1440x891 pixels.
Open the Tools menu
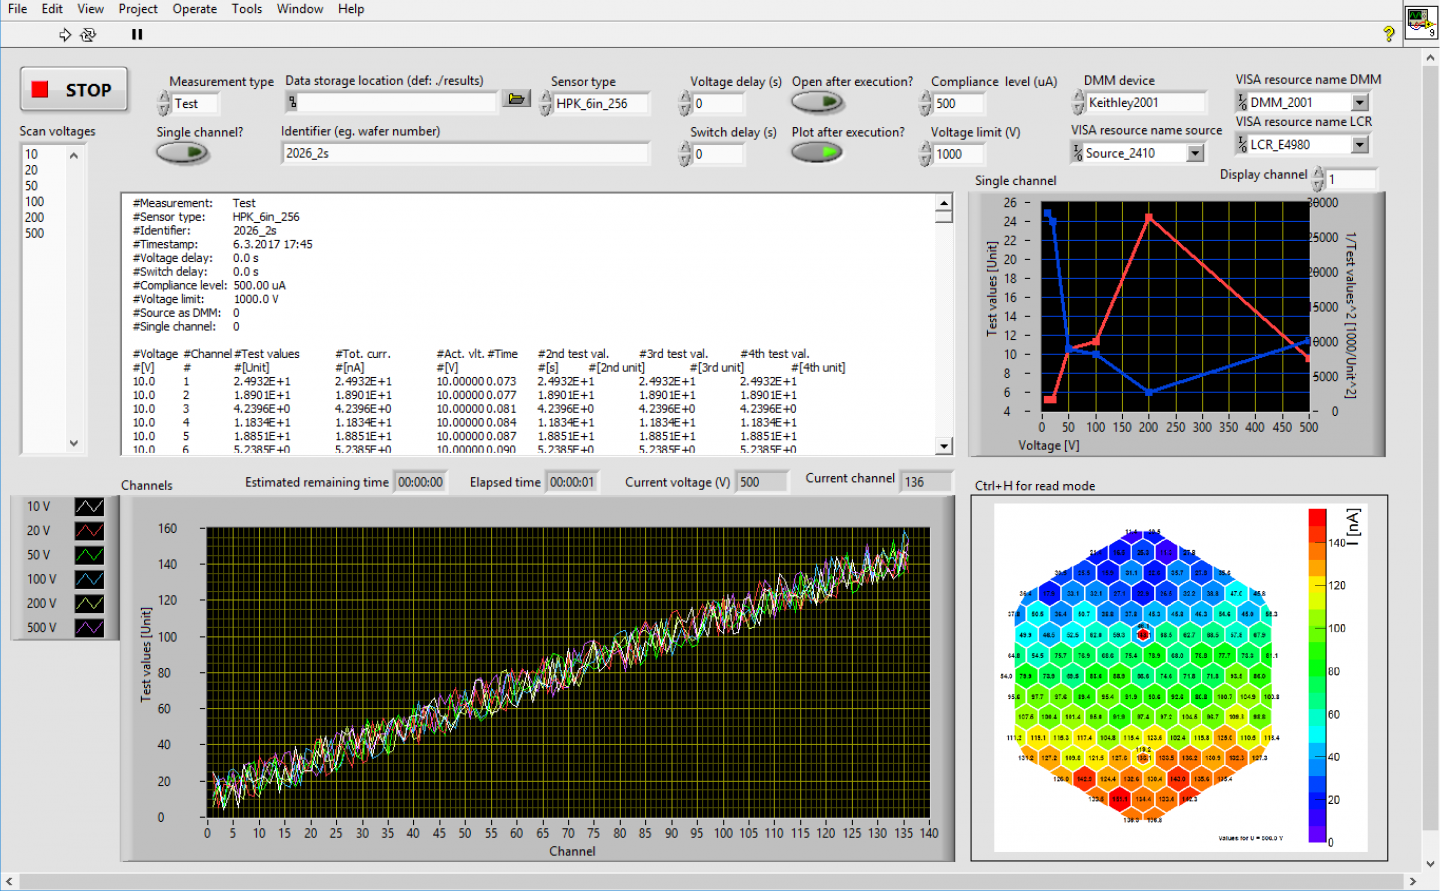pos(247,9)
